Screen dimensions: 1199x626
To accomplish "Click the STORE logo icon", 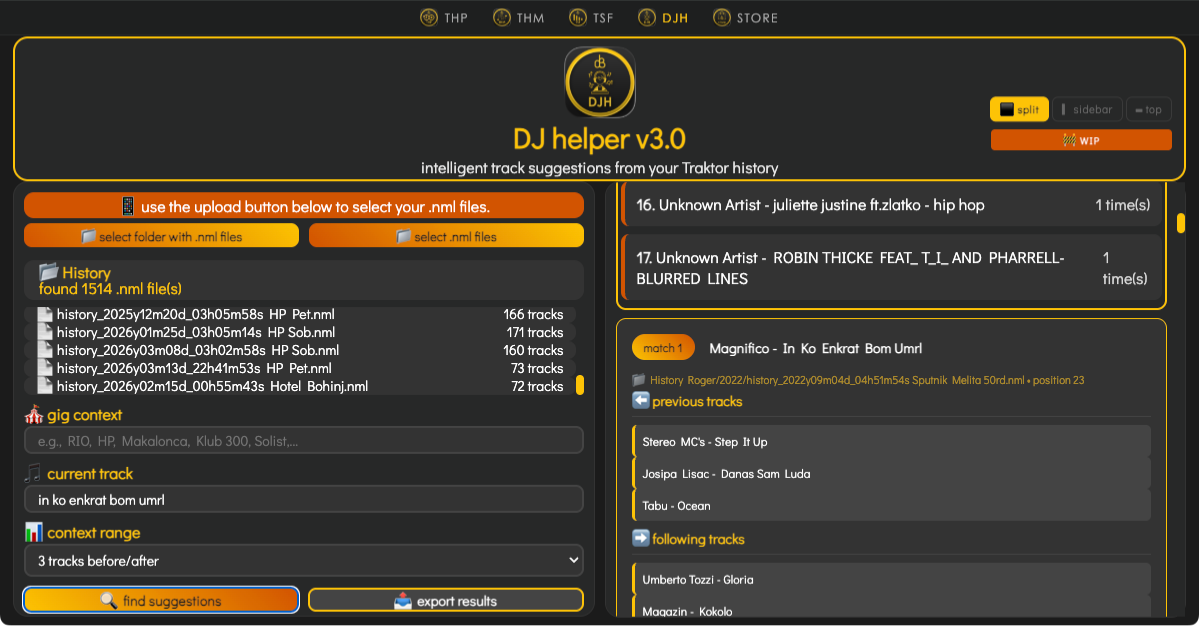I will [x=722, y=18].
